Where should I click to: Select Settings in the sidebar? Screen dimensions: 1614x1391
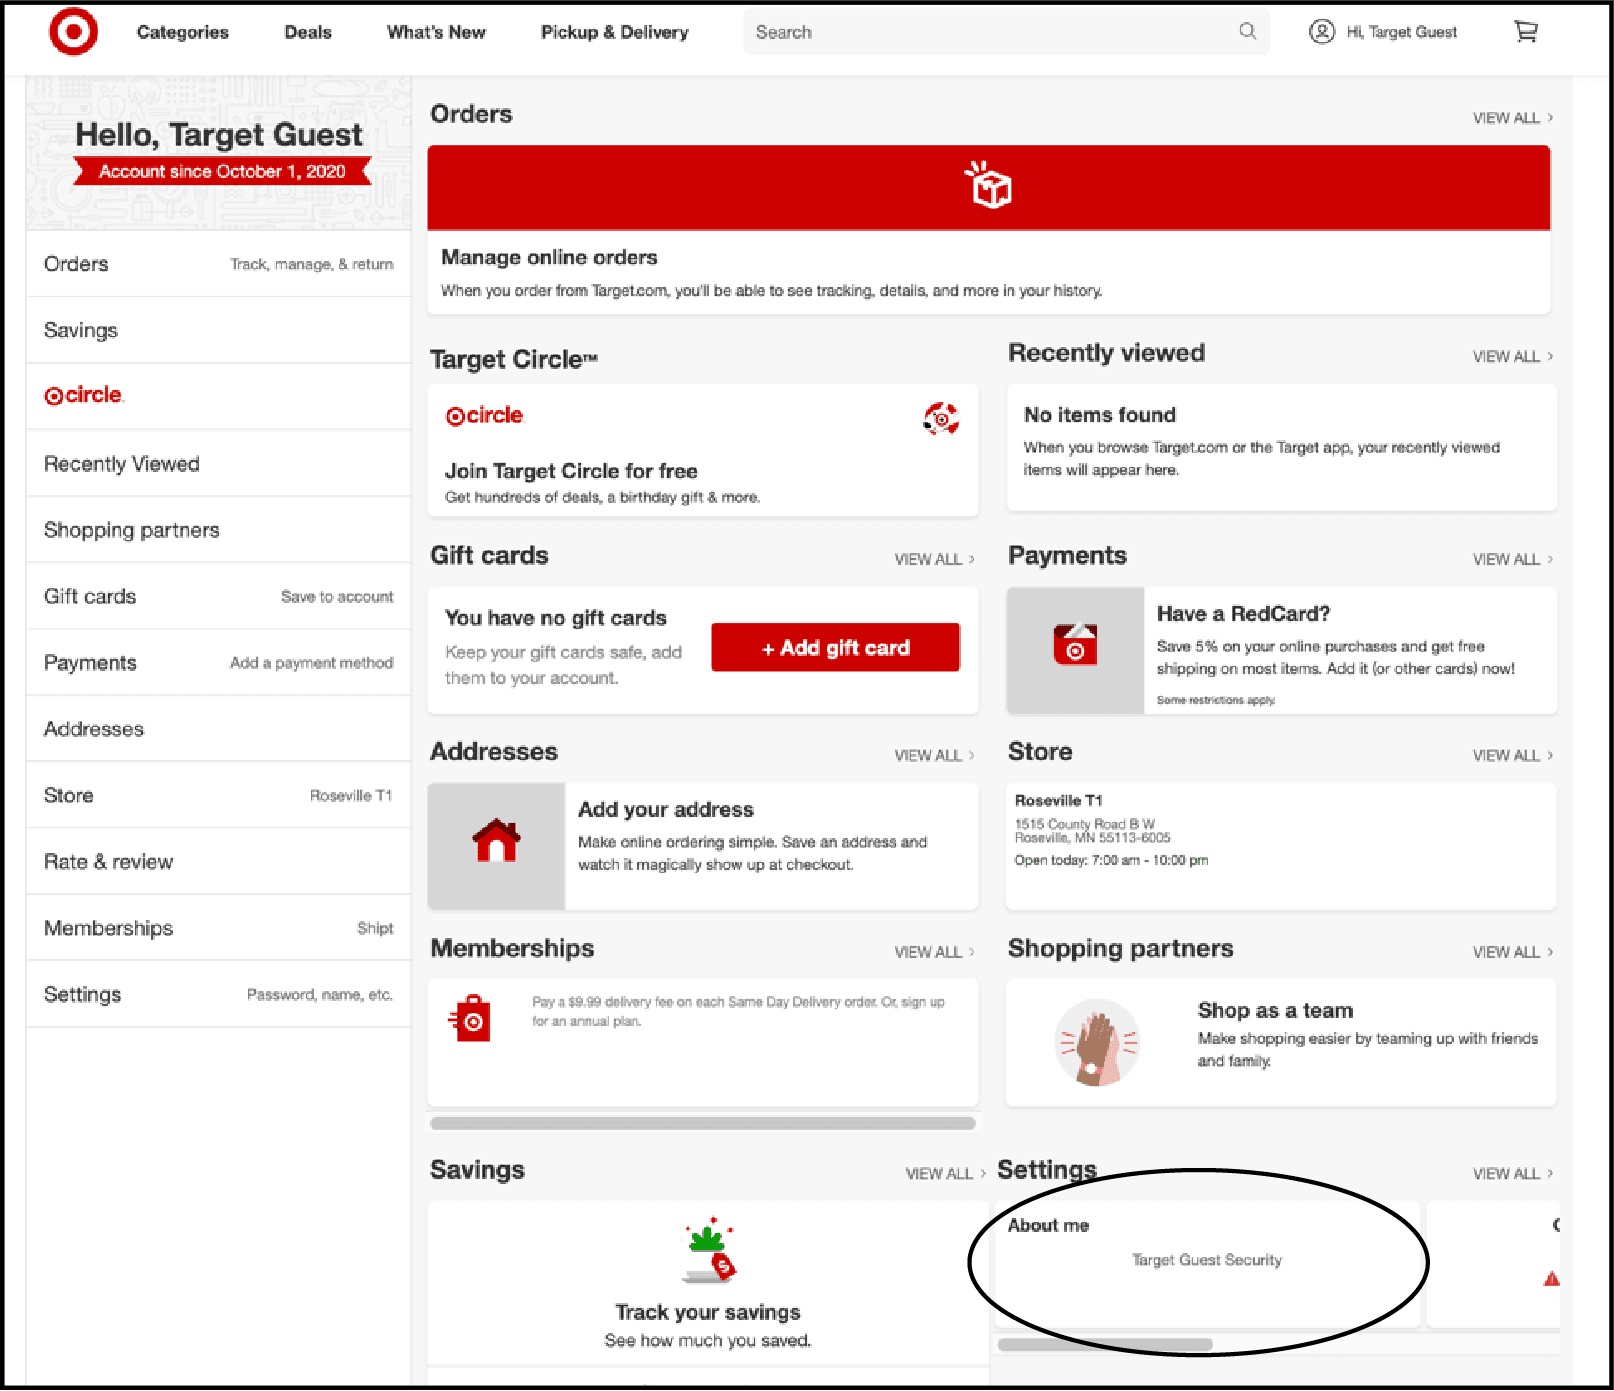(219, 994)
